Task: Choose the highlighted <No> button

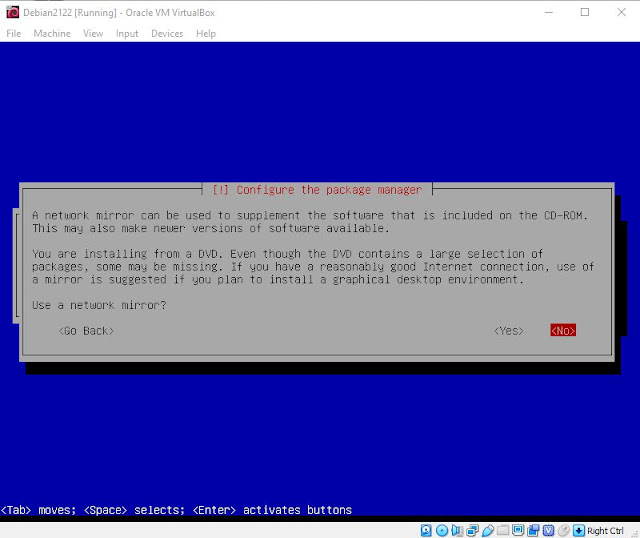Action: click(x=563, y=331)
